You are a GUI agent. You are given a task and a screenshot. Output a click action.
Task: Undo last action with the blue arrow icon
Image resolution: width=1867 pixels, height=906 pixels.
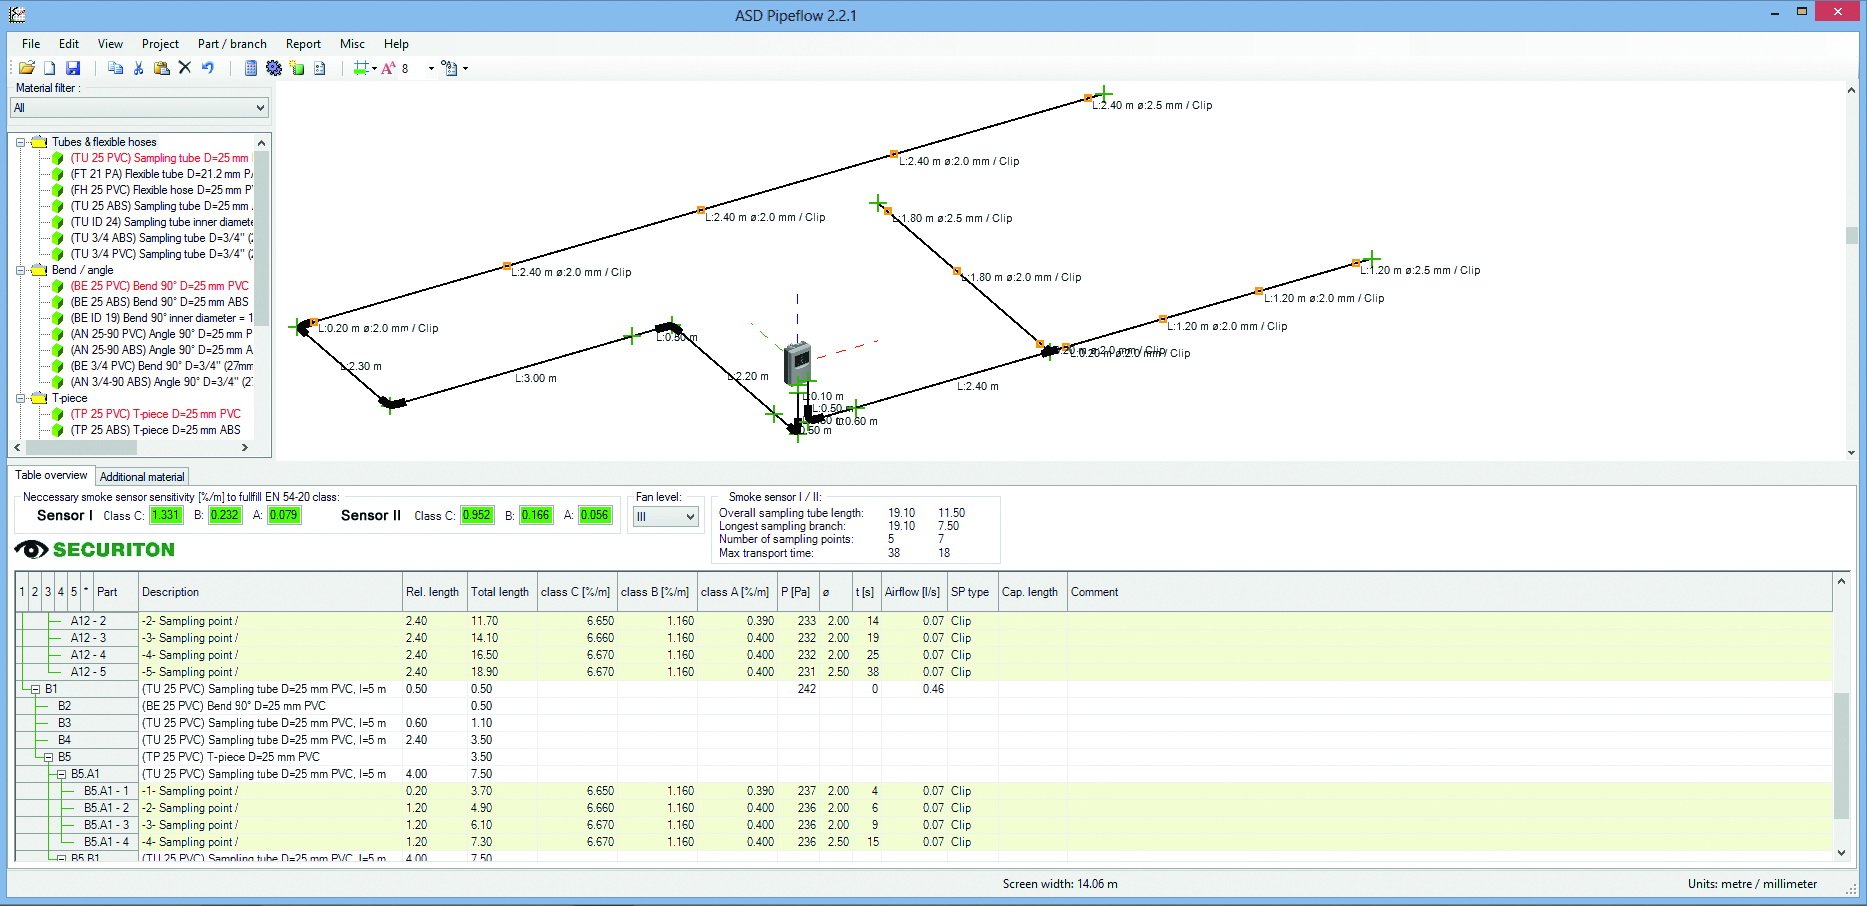pos(208,68)
